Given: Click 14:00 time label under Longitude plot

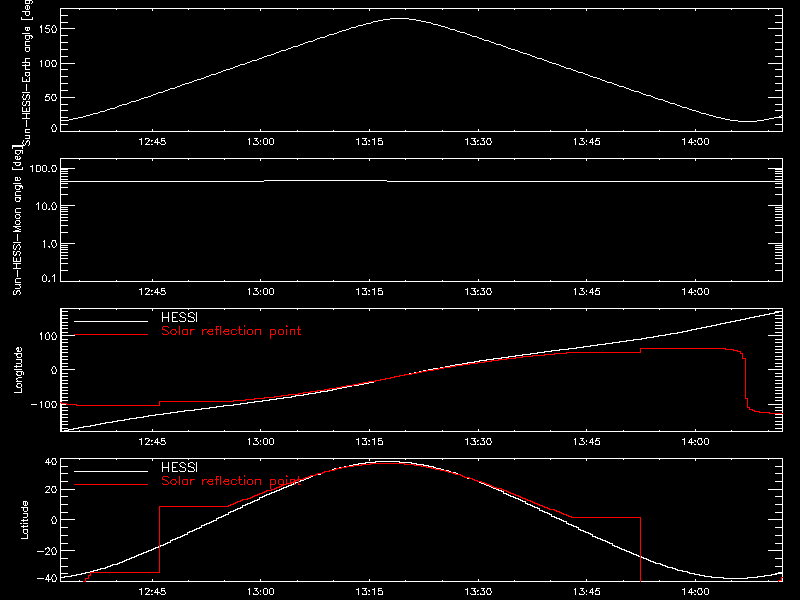Looking at the screenshot, I should [695, 442].
